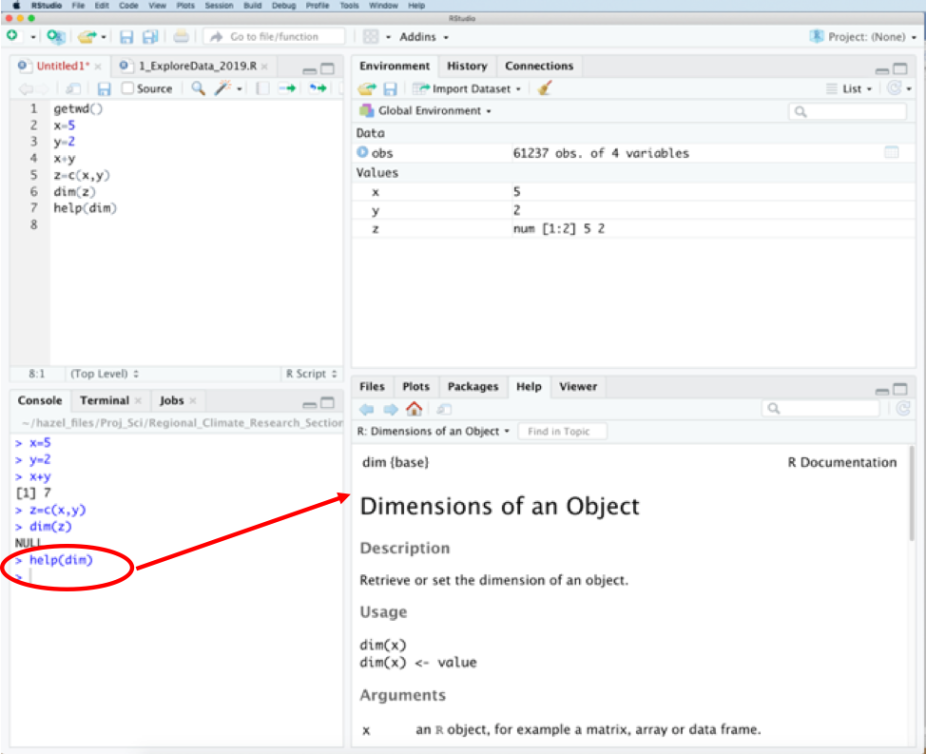Click the Find in Topic field
This screenshot has width=926, height=754.
pyautogui.click(x=562, y=431)
